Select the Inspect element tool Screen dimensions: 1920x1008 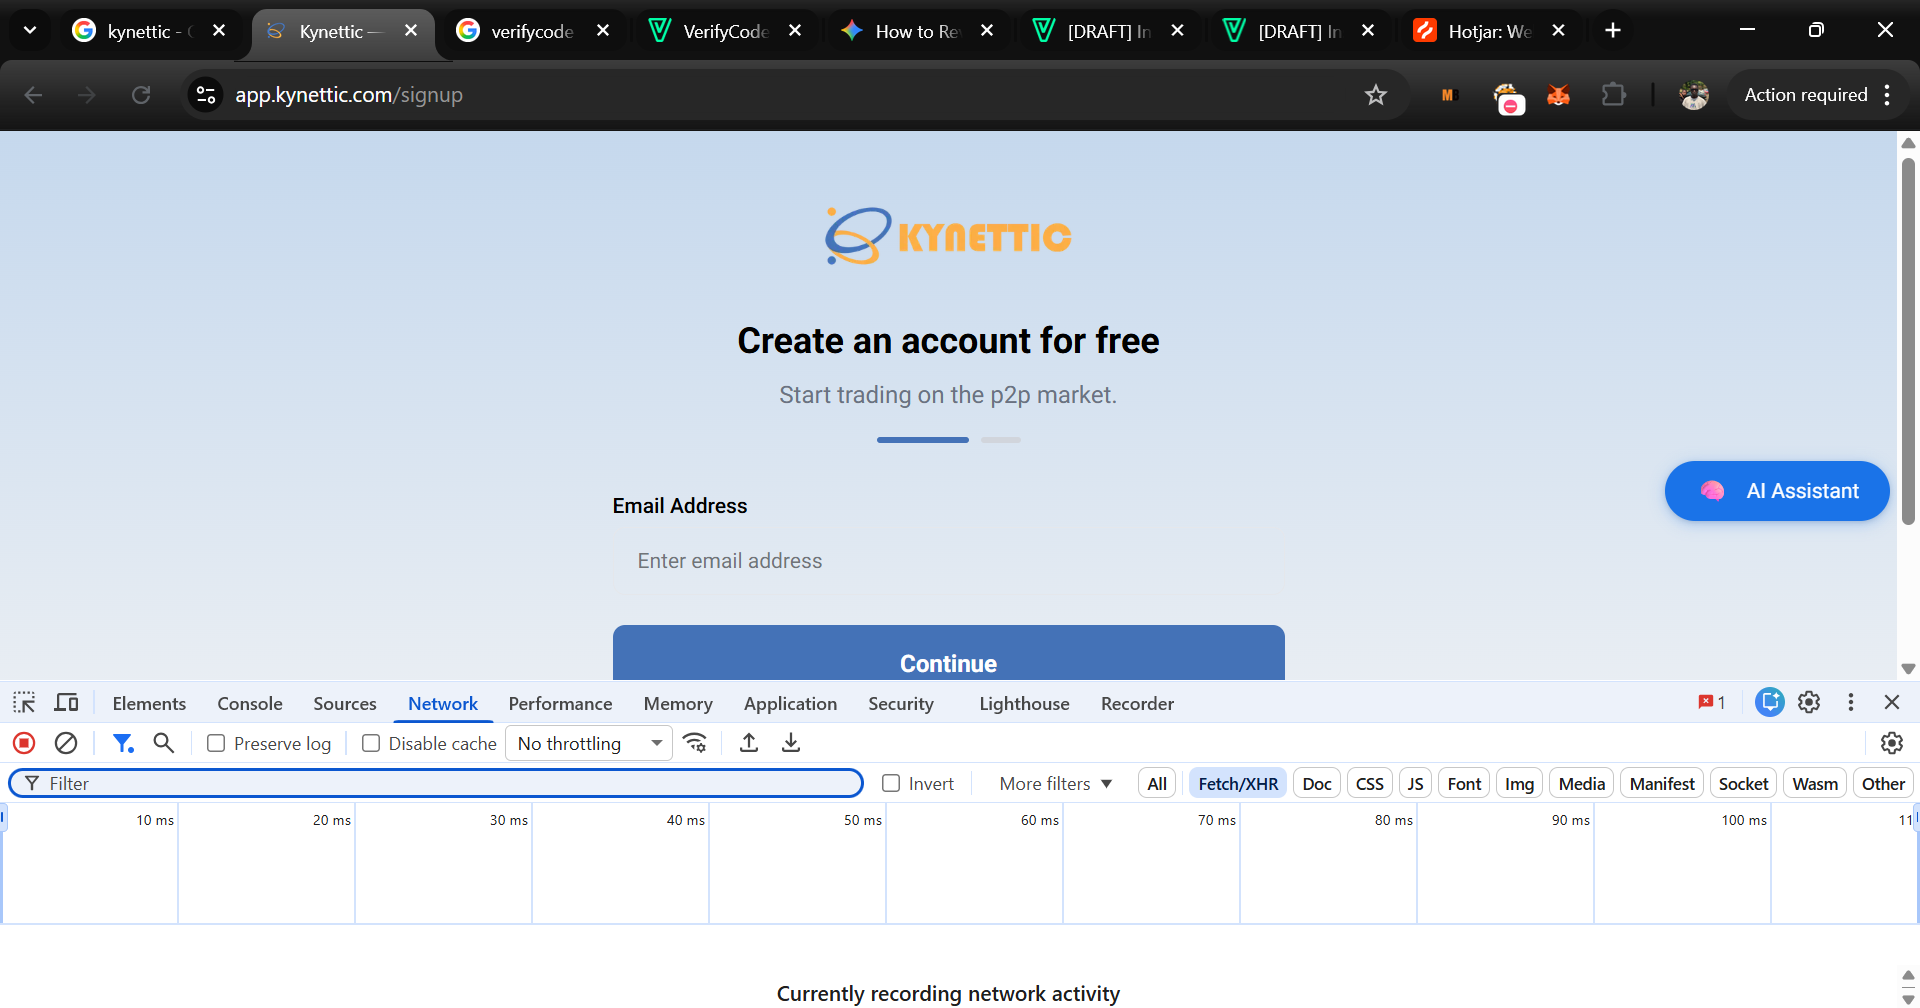coord(23,703)
